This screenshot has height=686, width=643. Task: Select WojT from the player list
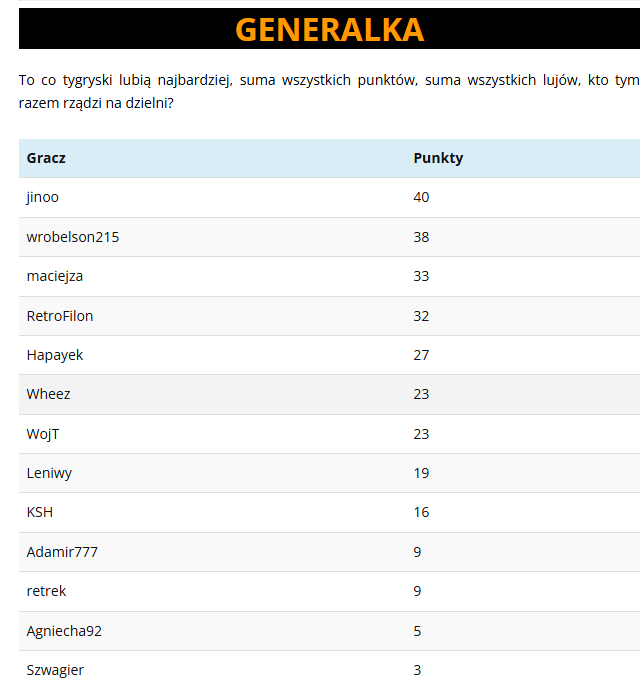click(44, 434)
